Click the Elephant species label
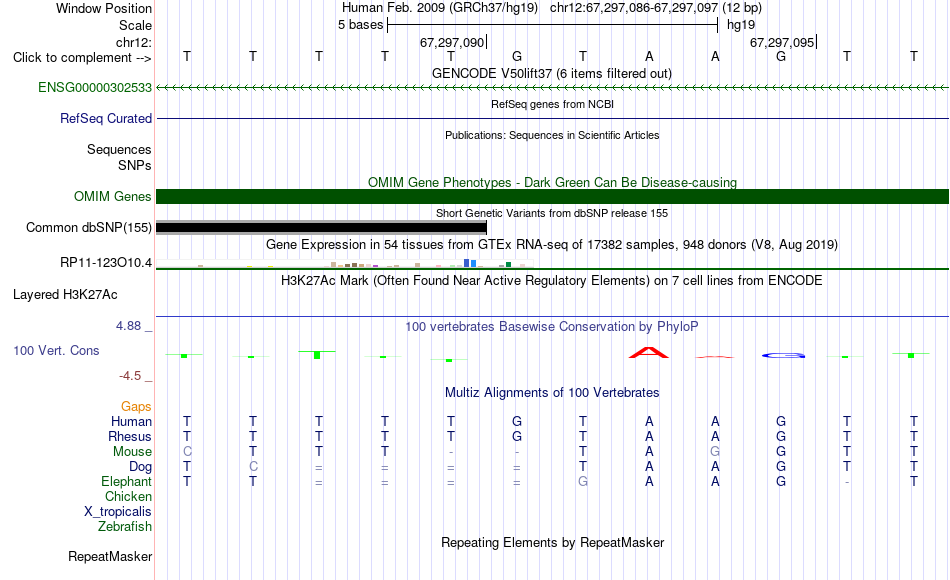This screenshot has height=580, width=950. pos(126,481)
